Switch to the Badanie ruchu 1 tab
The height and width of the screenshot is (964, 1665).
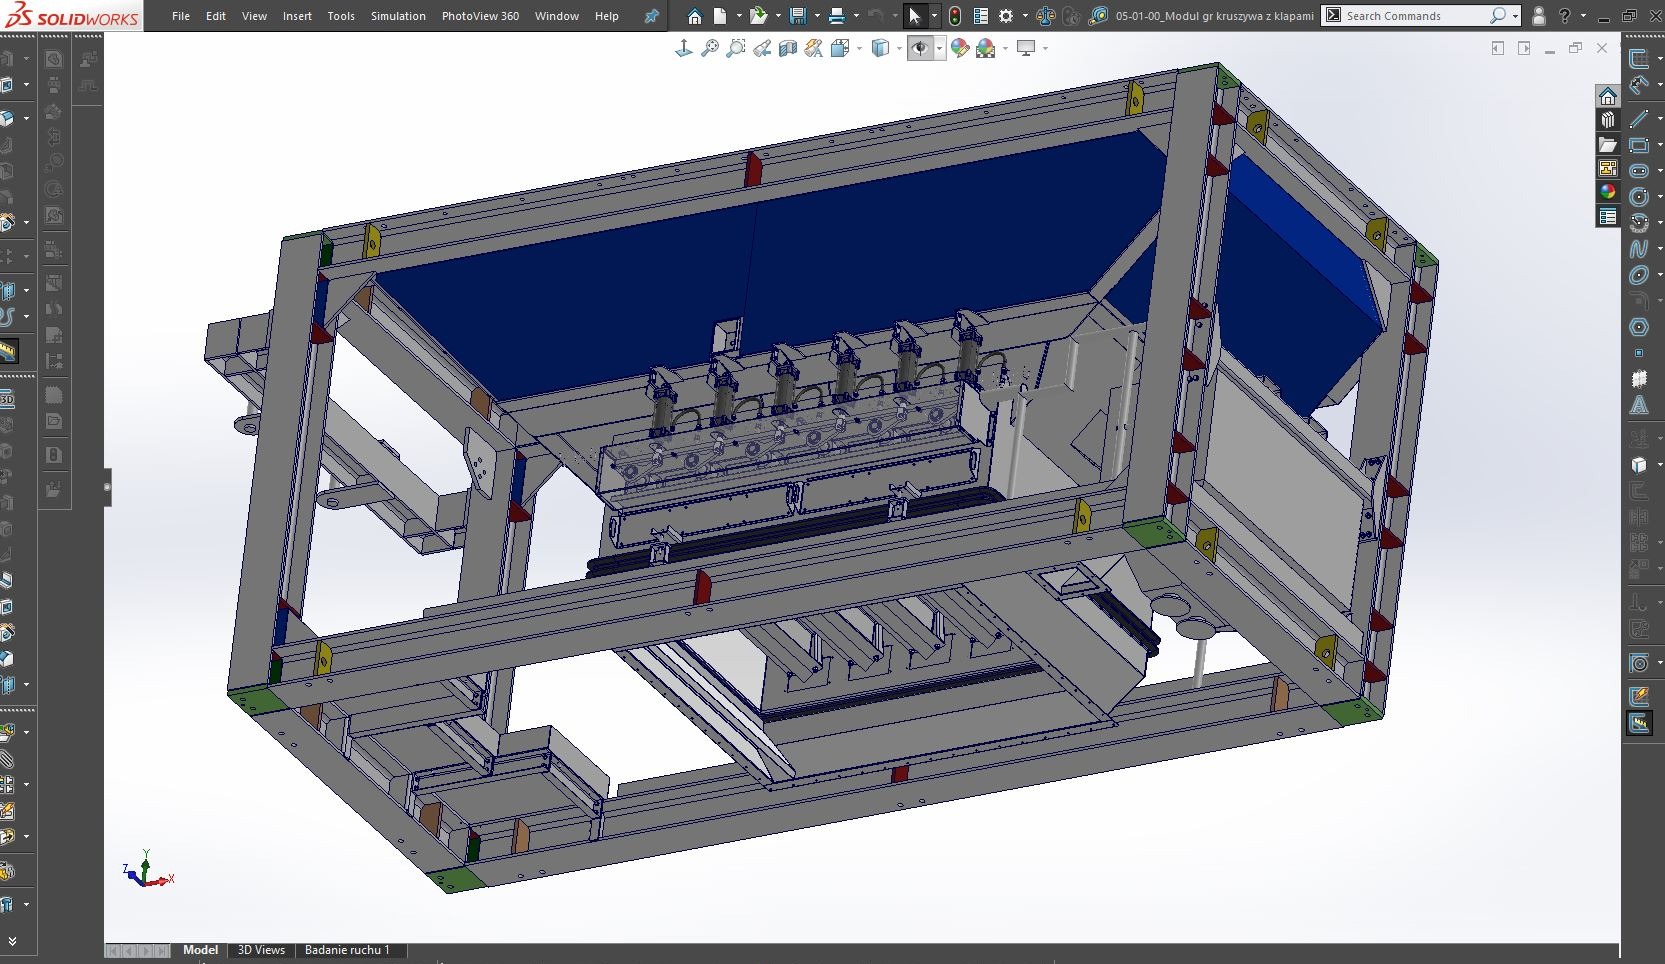click(347, 950)
